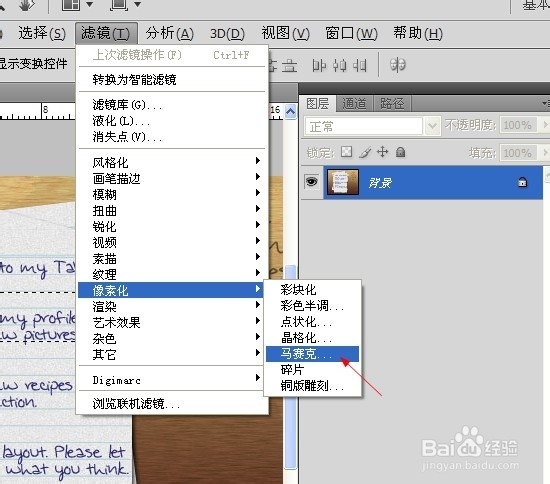The height and width of the screenshot is (484, 550).
Task: Click the canvas scrollbar up arrow
Action: pos(290,112)
